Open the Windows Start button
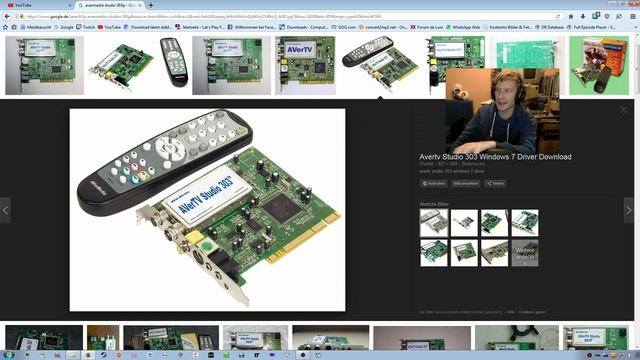The height and width of the screenshot is (360, 640). click(x=8, y=355)
